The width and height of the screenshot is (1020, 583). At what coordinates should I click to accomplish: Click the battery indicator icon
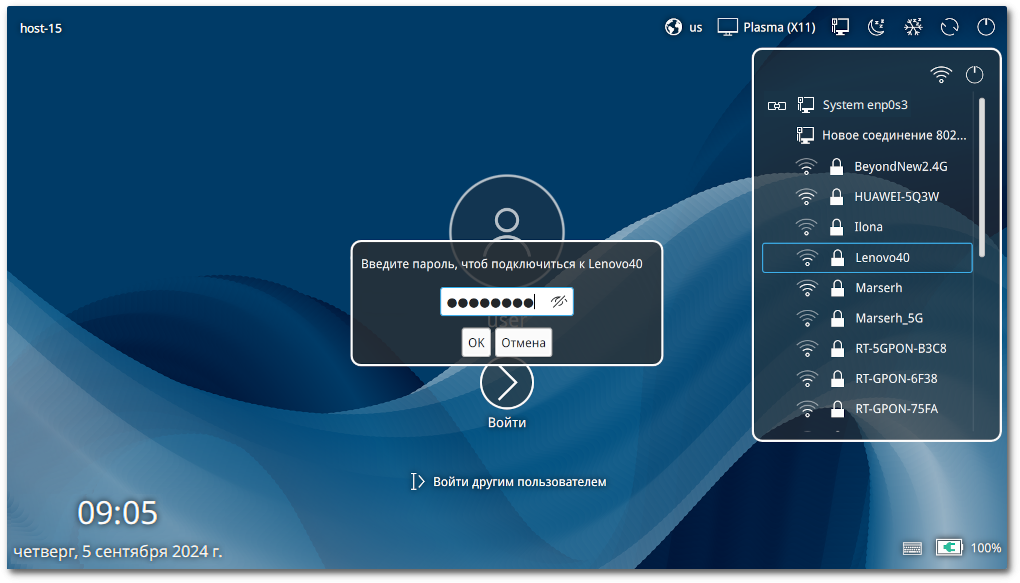click(x=949, y=548)
